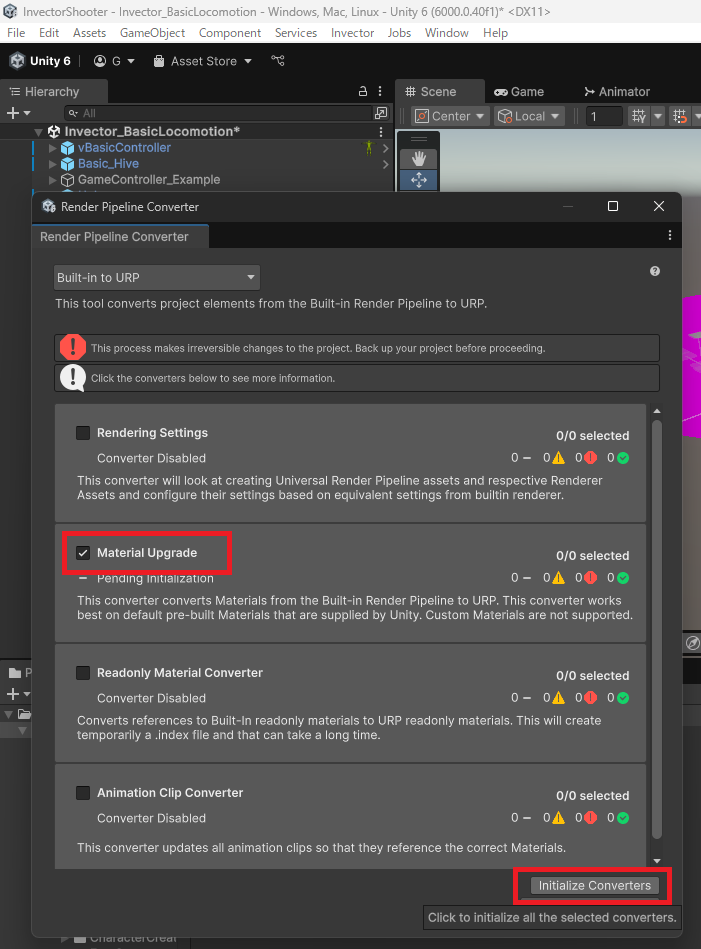Select GameController_Example in the Hierarchy
701x949 pixels.
(149, 180)
